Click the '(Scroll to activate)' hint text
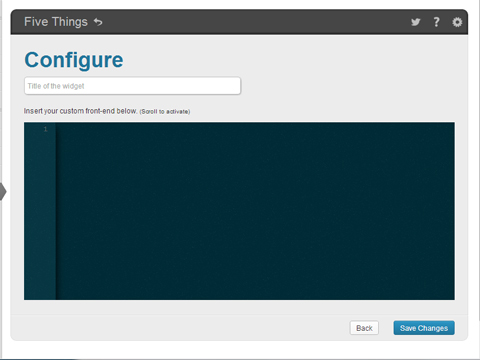The image size is (480, 360). click(x=165, y=112)
